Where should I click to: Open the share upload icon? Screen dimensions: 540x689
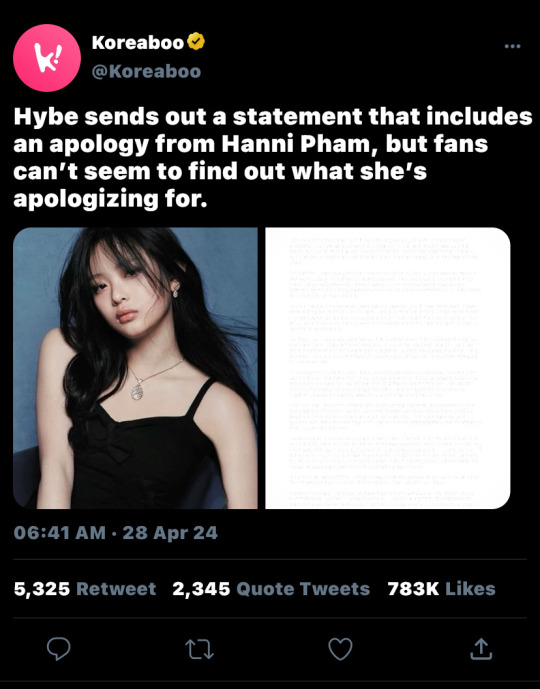click(x=481, y=649)
